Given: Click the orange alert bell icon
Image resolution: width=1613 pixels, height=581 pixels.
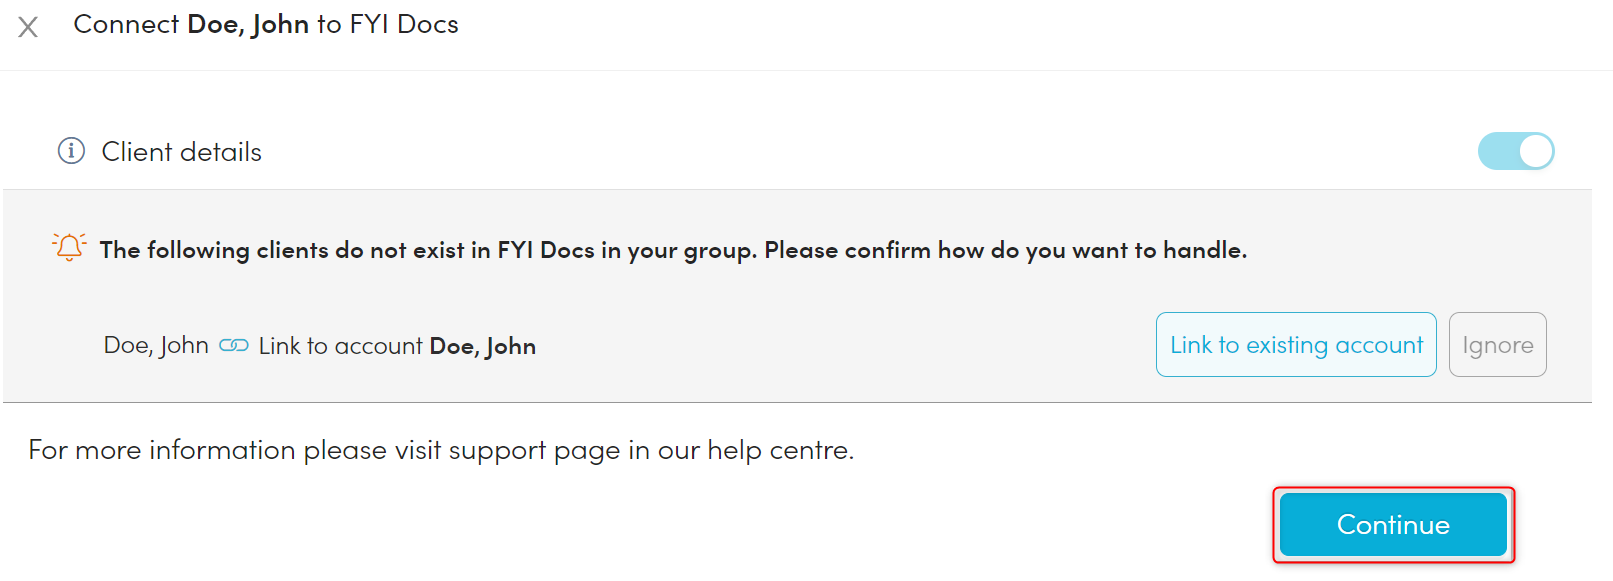Looking at the screenshot, I should coord(69,247).
